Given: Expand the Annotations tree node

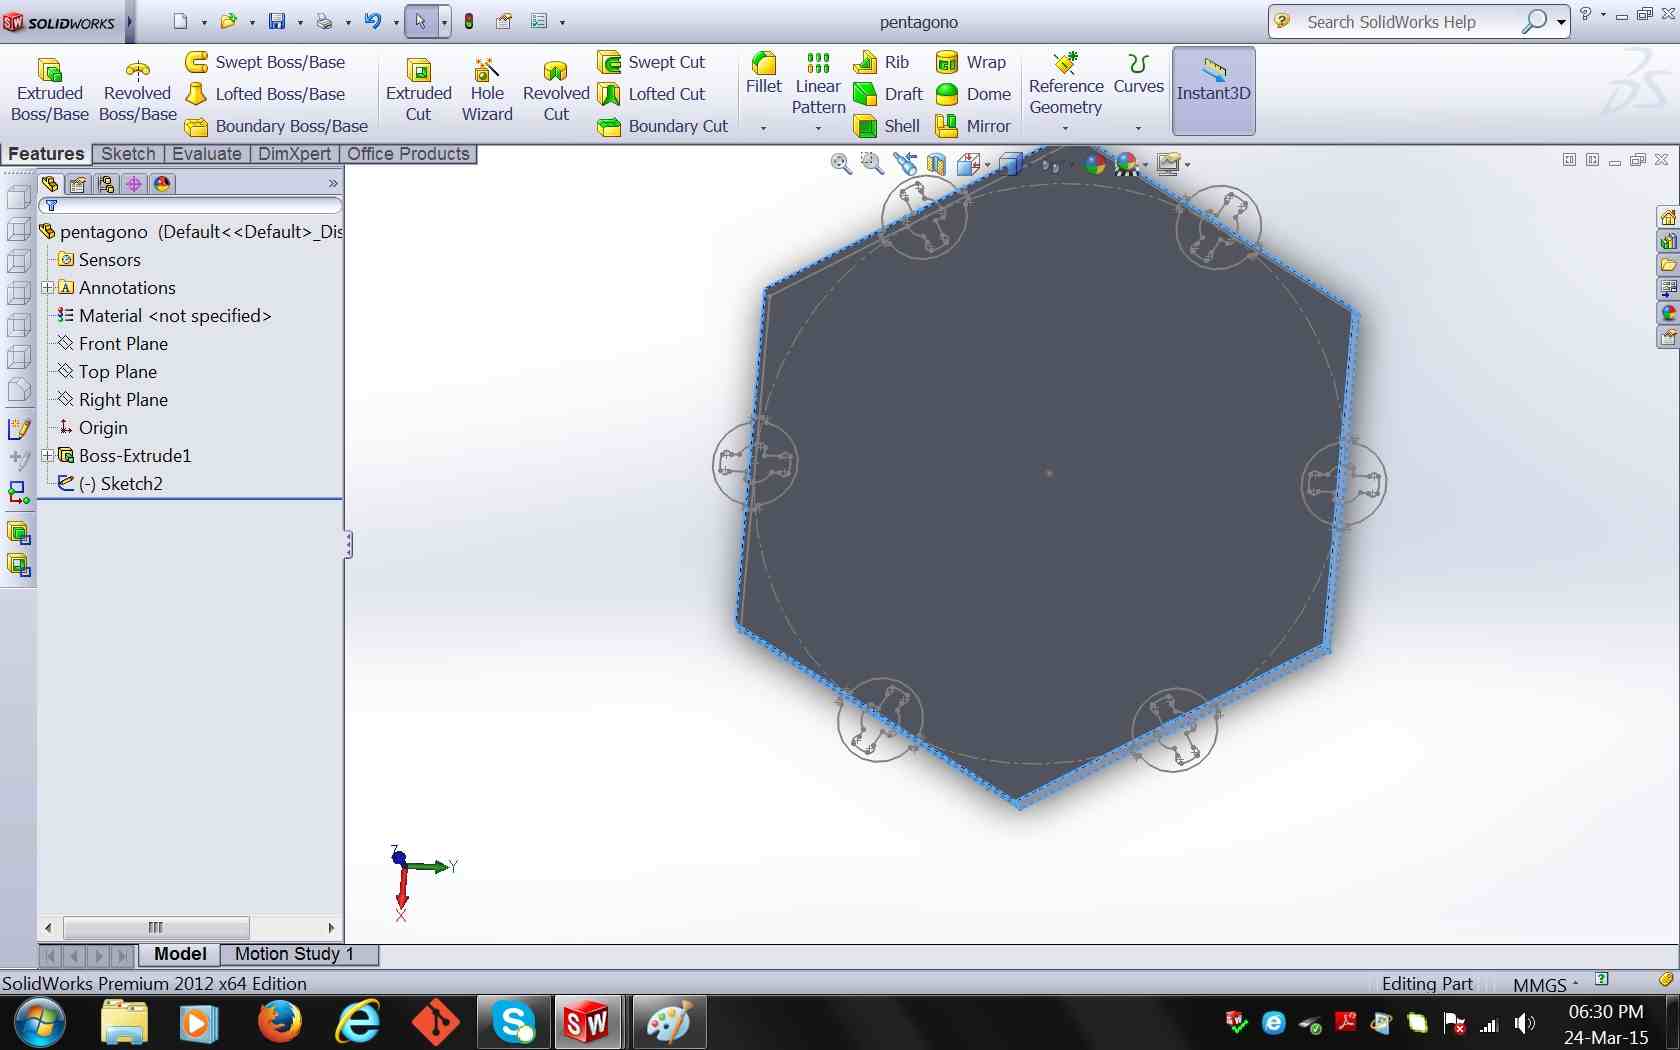Looking at the screenshot, I should (47, 288).
